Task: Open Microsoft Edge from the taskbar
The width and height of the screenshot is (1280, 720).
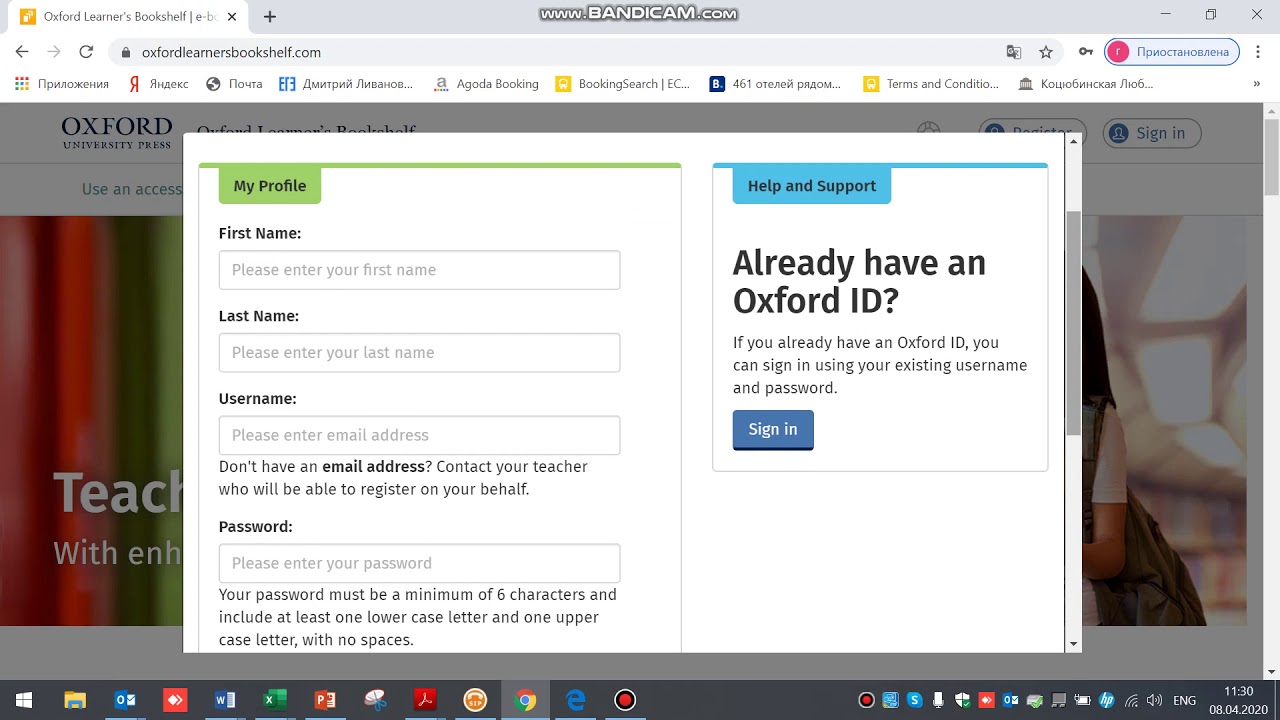Action: point(576,700)
